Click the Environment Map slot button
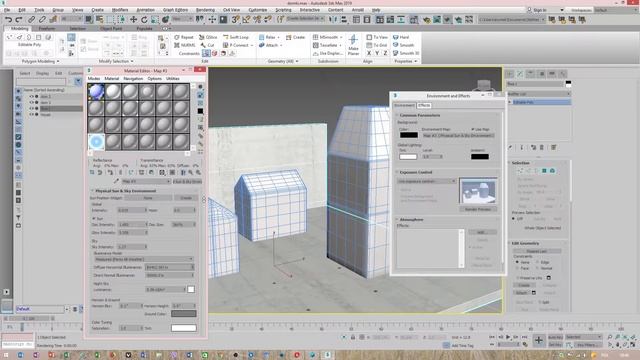 point(458,136)
